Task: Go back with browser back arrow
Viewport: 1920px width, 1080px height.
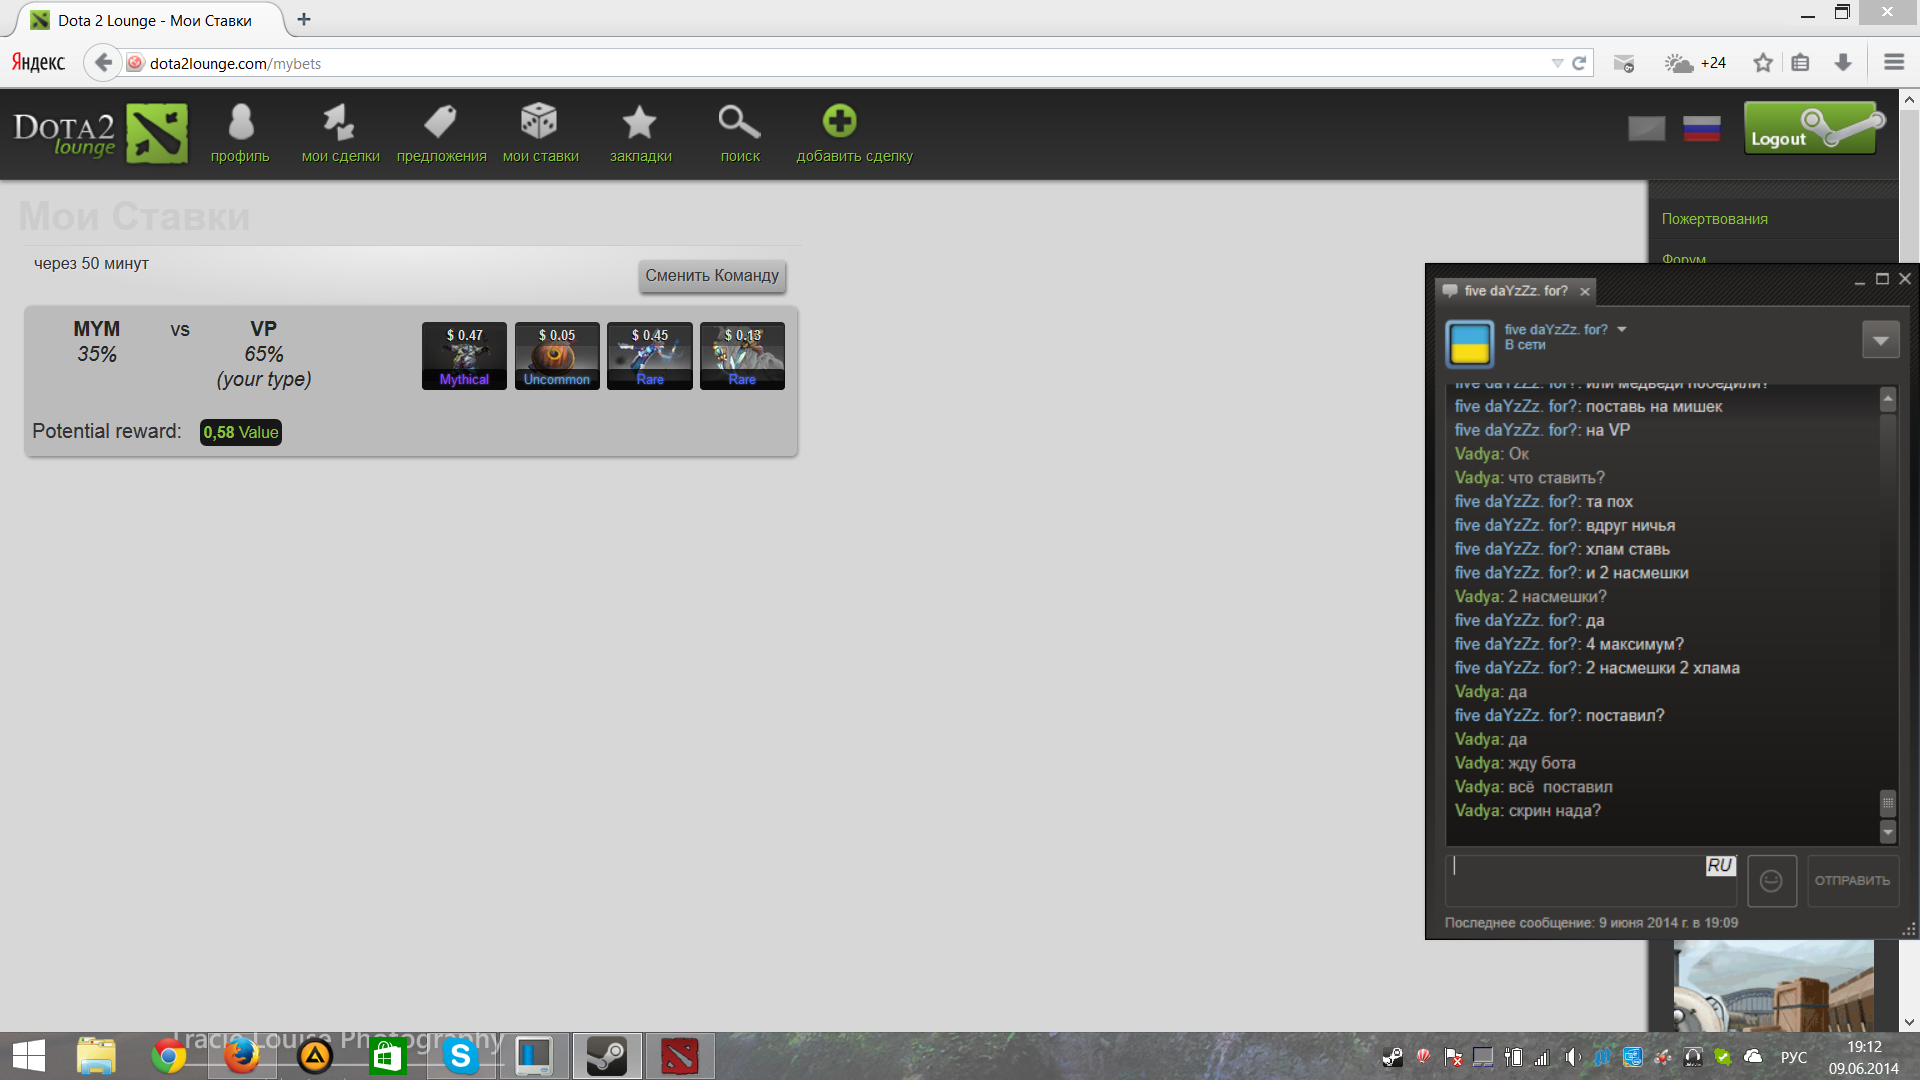Action: (102, 63)
